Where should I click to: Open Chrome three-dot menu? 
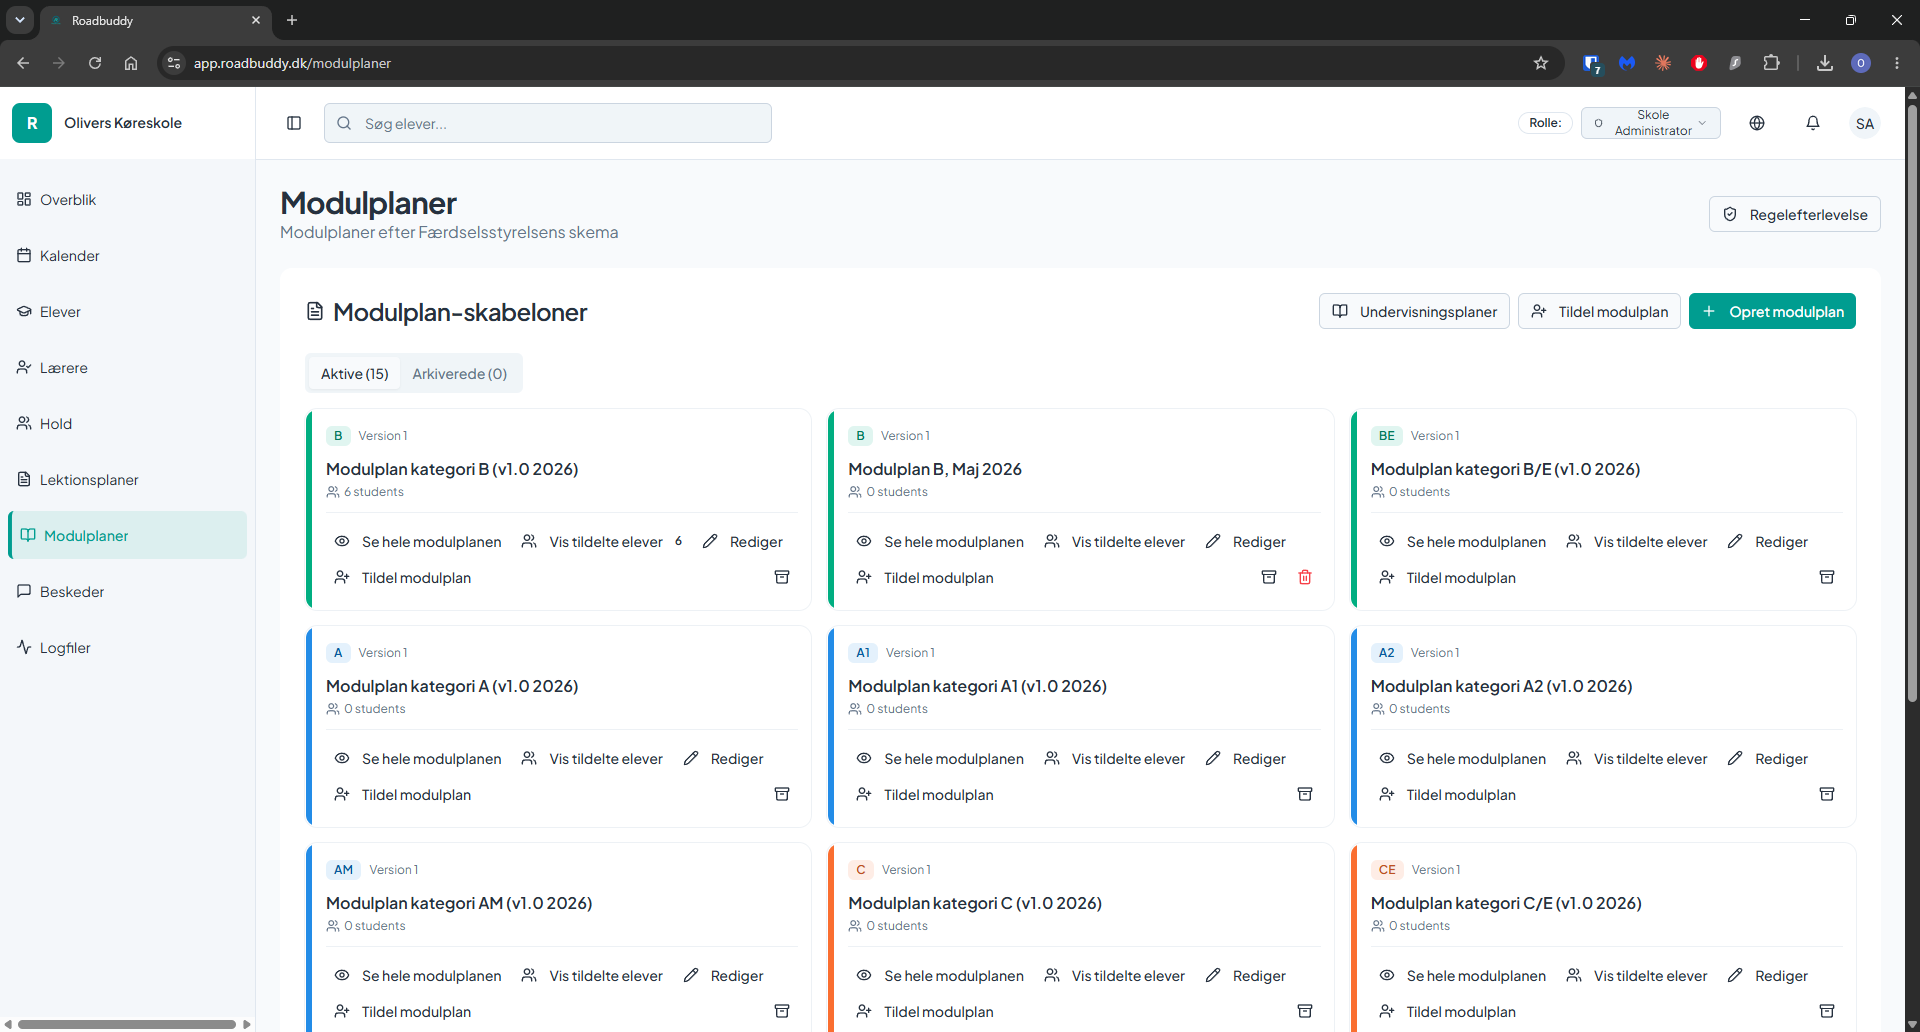tap(1897, 63)
